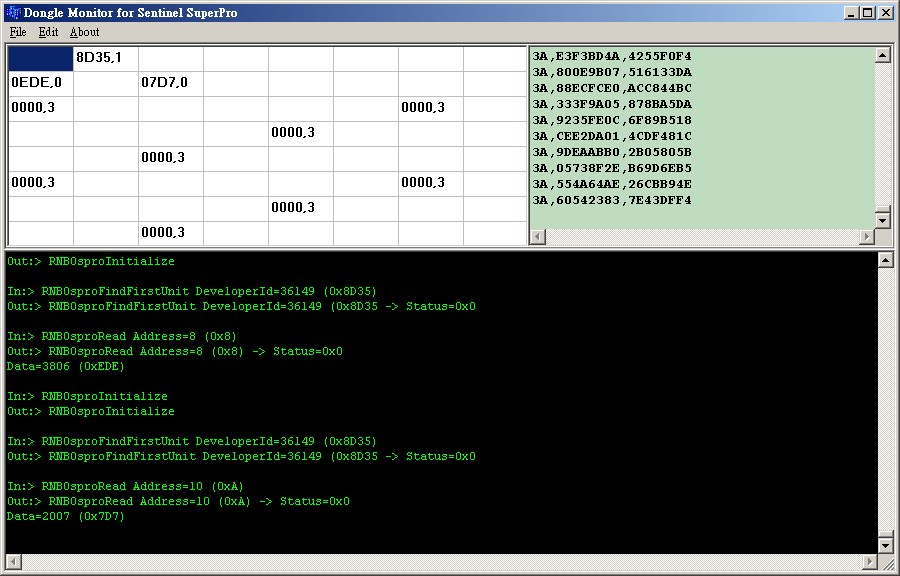Select the grid cell 8D35,1

(x=106, y=59)
